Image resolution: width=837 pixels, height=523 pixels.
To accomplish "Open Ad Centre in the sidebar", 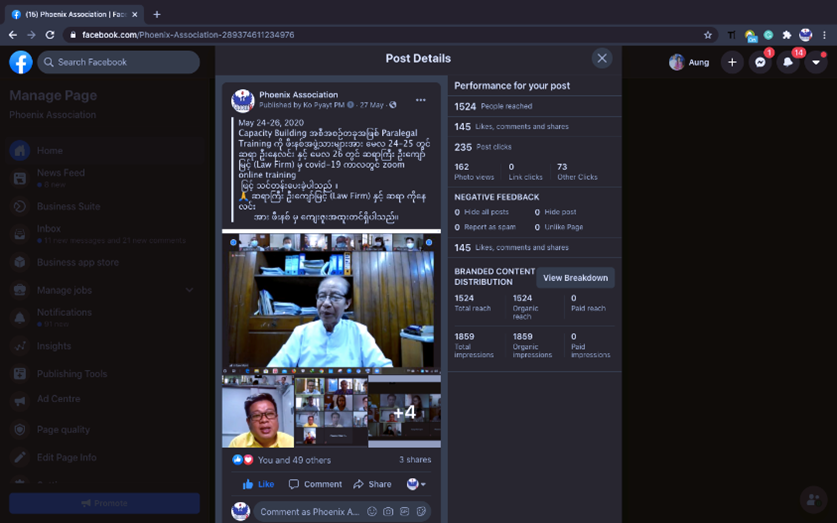I will click(x=104, y=399).
